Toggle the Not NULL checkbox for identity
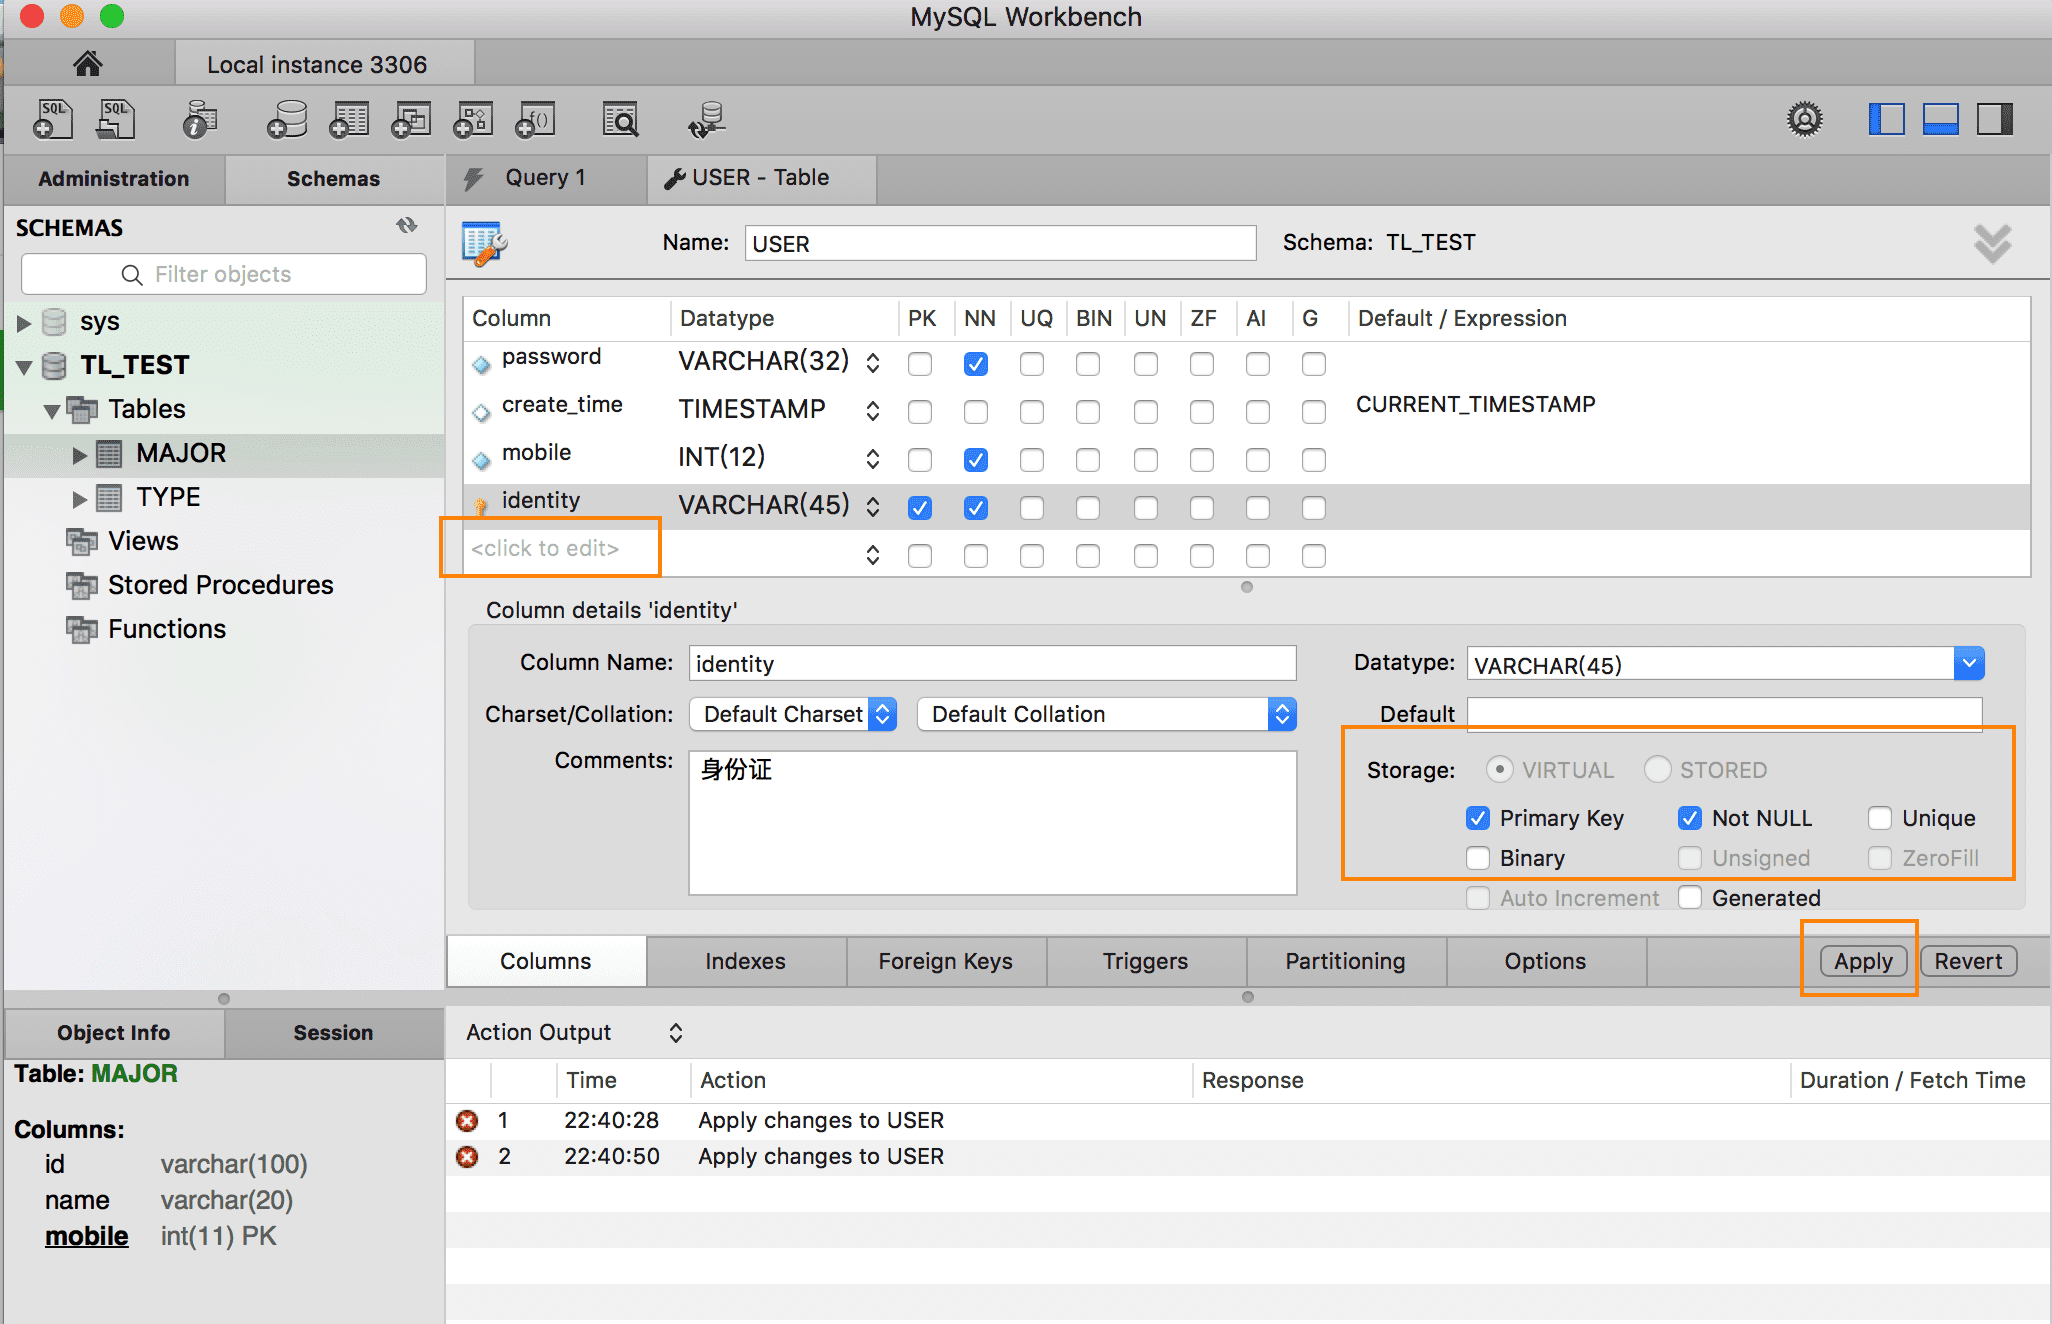The width and height of the screenshot is (2052, 1324). click(1687, 817)
